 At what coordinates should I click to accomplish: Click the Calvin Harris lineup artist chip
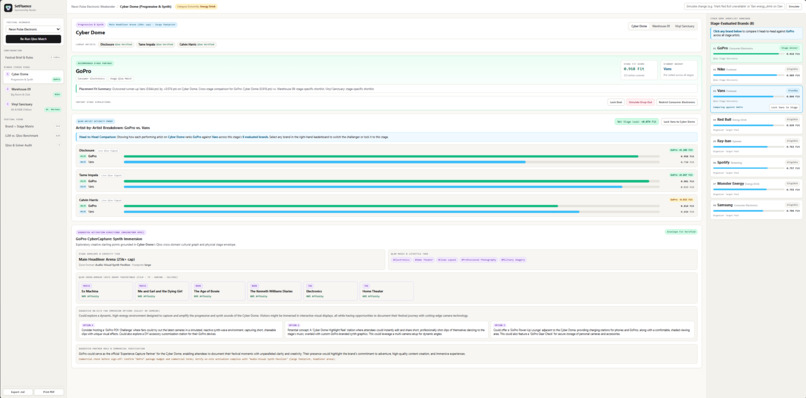click(196, 45)
